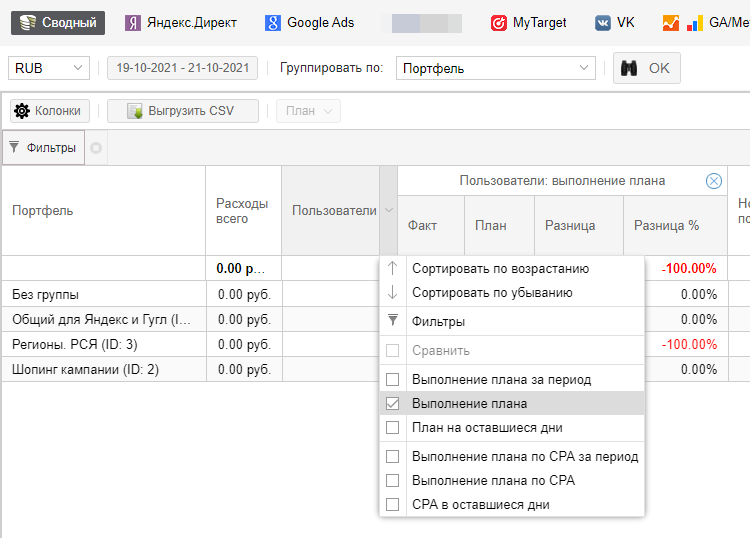This screenshot has width=750, height=538.
Task: Open the RUB currency dropdown
Action: pyautogui.click(x=49, y=68)
